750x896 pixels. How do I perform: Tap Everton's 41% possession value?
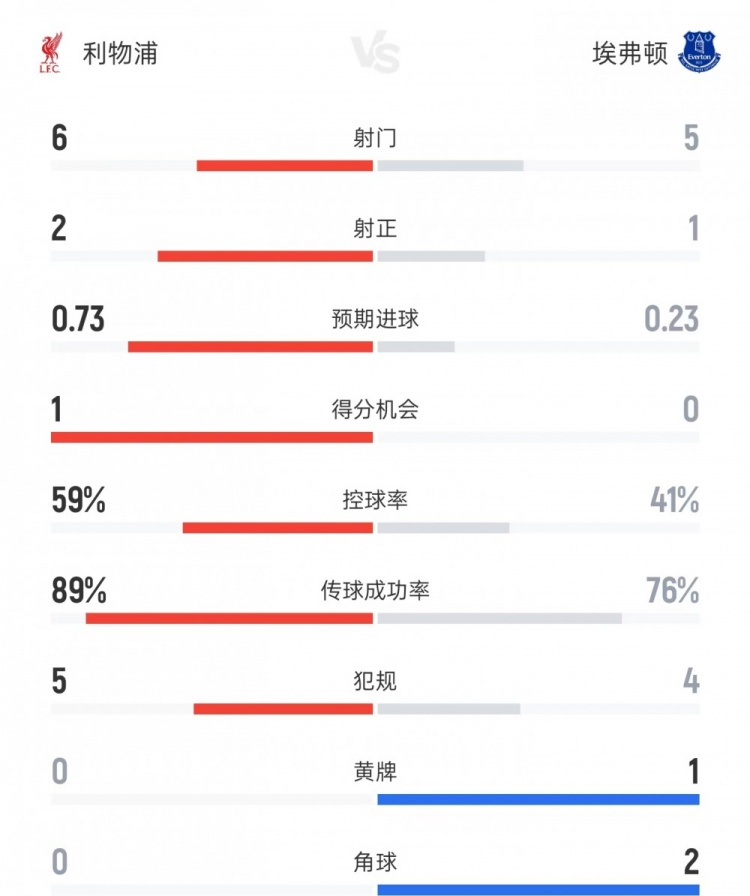click(674, 500)
